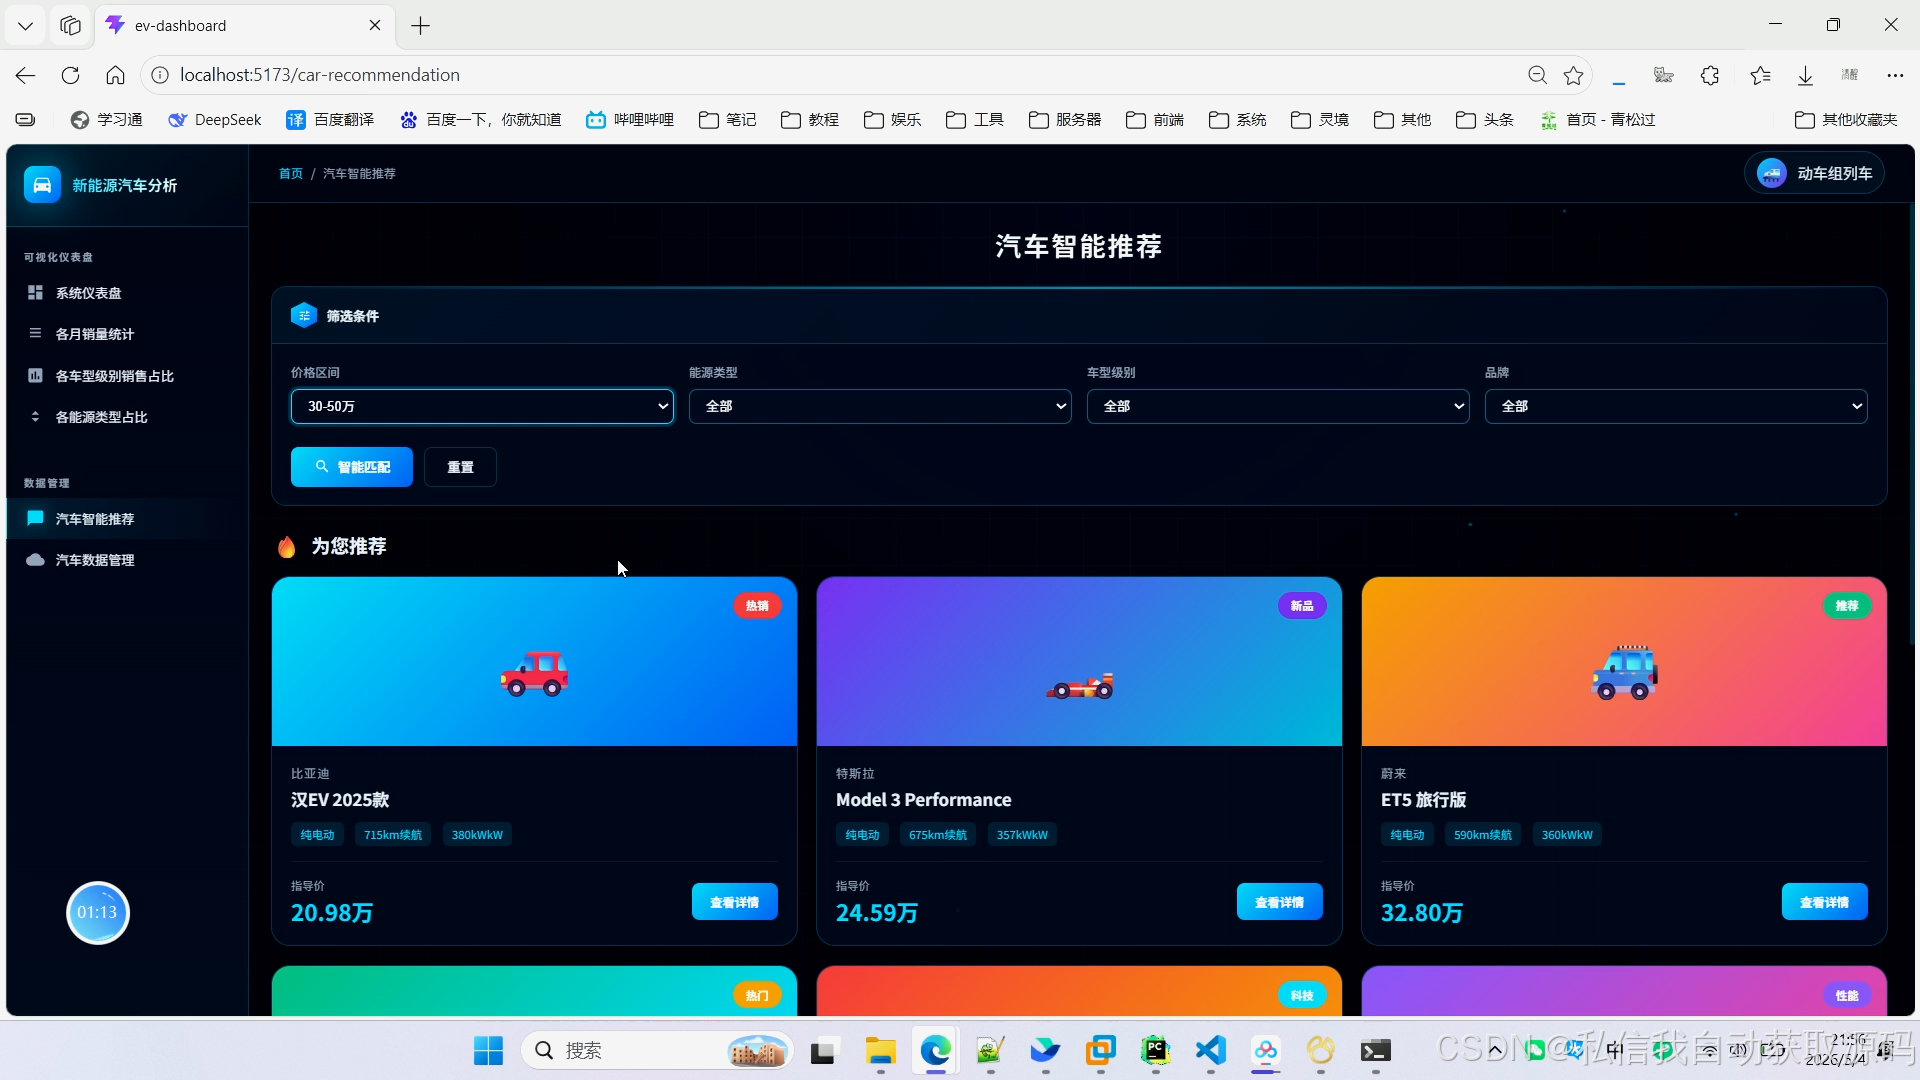The image size is (1920, 1080).
Task: Open the tab search dropdown arrow
Action: tap(25, 26)
